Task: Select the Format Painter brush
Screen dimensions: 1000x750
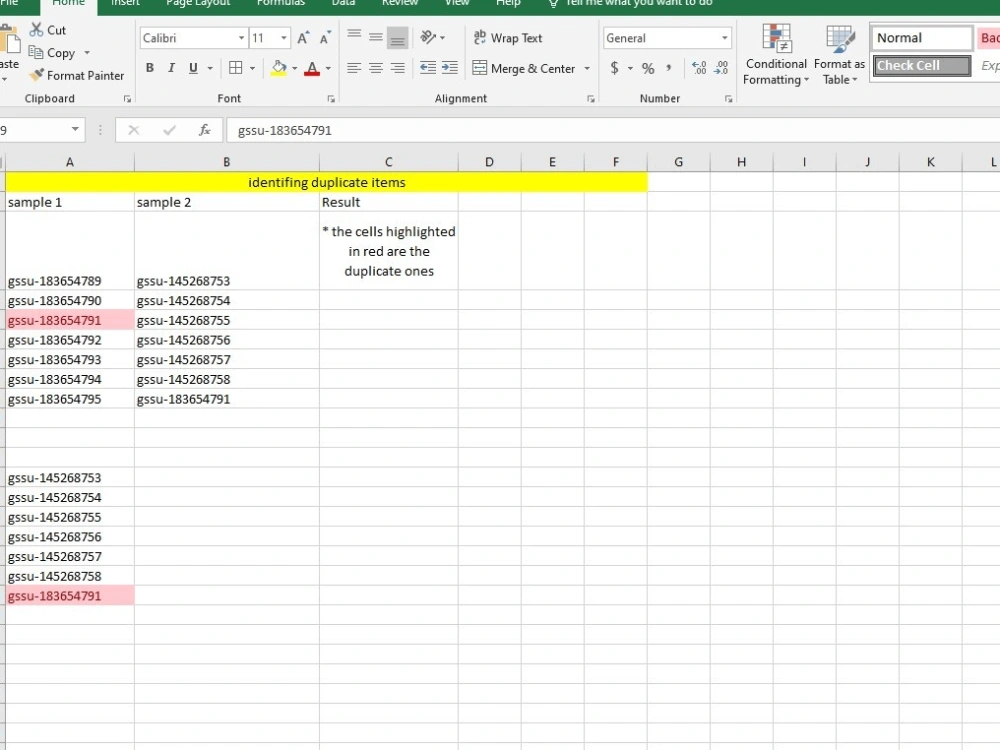Action: point(37,75)
